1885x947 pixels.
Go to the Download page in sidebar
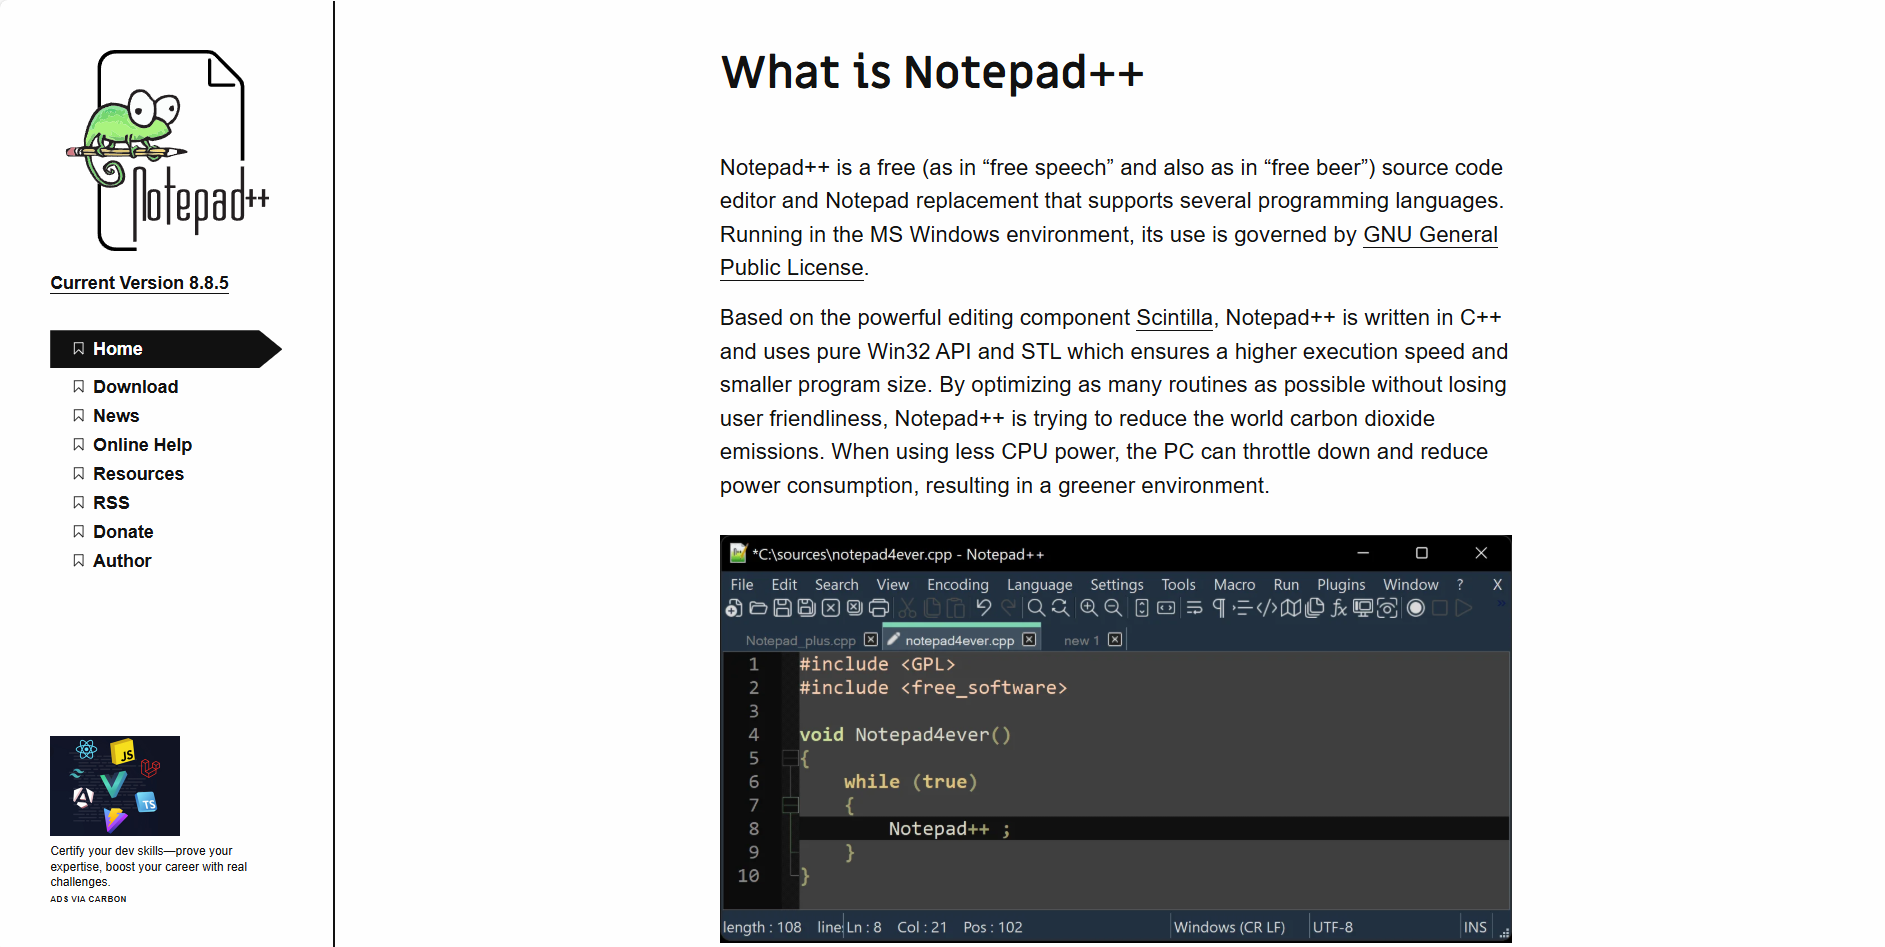tap(135, 387)
